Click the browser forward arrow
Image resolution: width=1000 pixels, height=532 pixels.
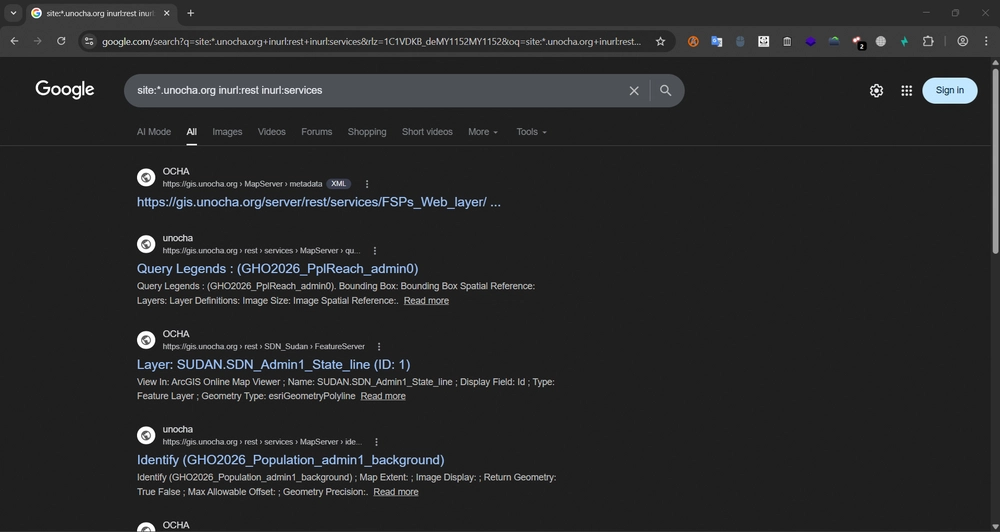[x=38, y=41]
